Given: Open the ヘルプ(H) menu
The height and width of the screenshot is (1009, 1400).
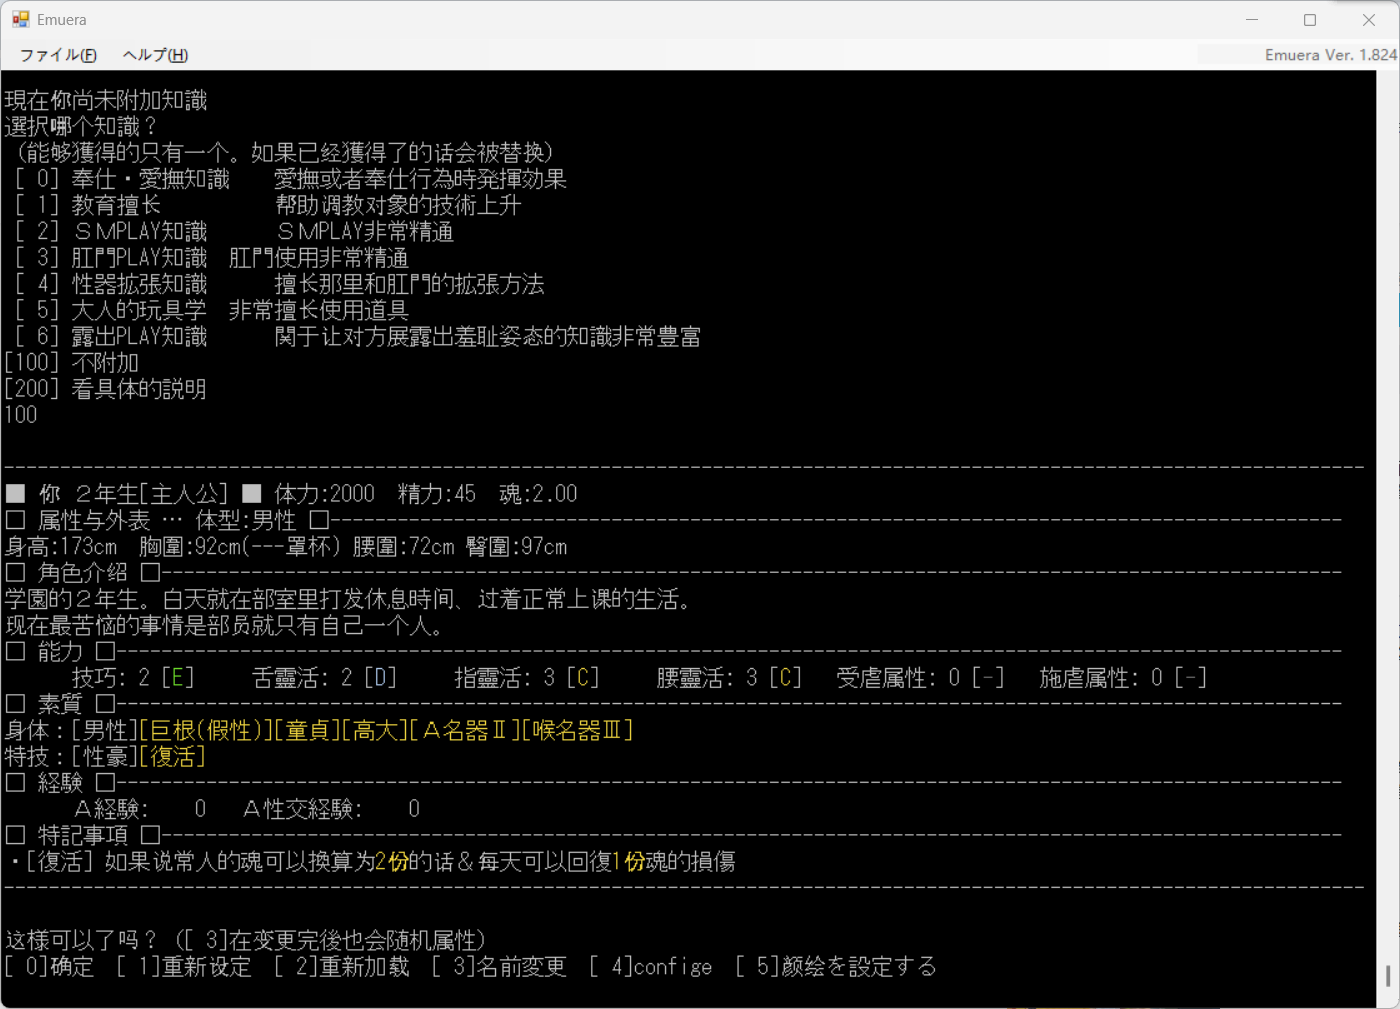Looking at the screenshot, I should (155, 55).
